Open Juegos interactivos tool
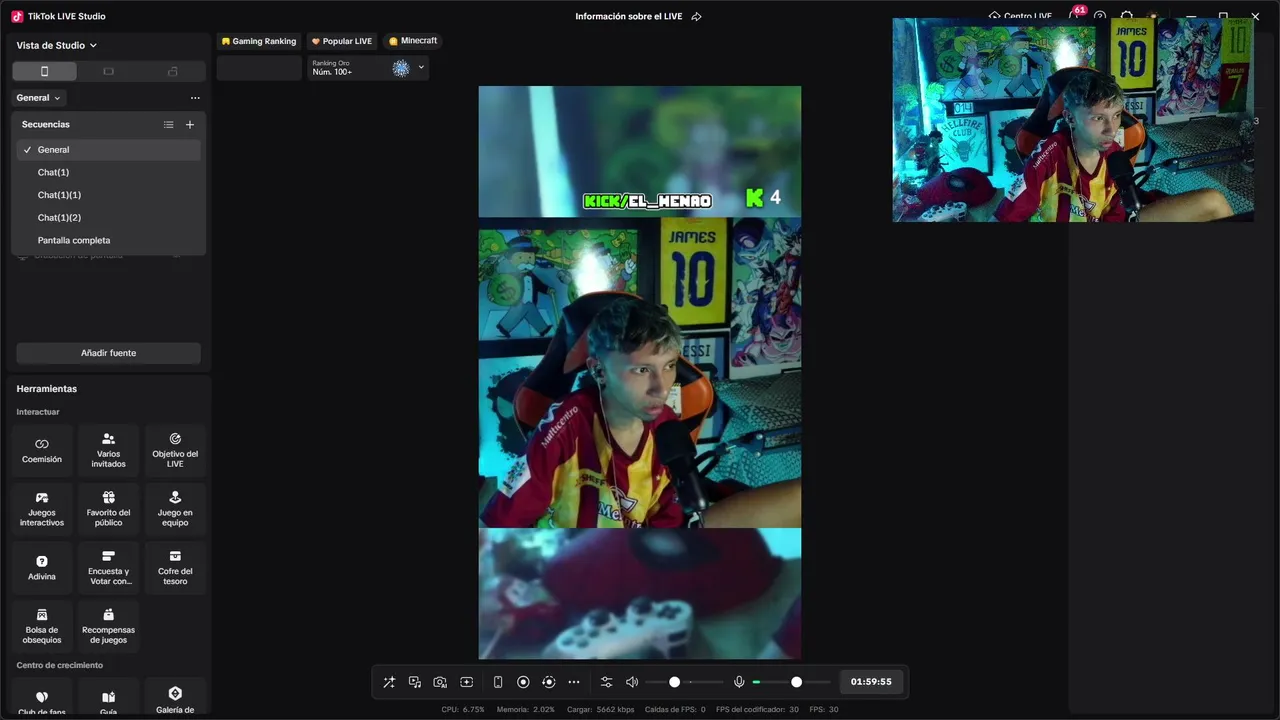This screenshot has height=720, width=1280. (x=42, y=510)
